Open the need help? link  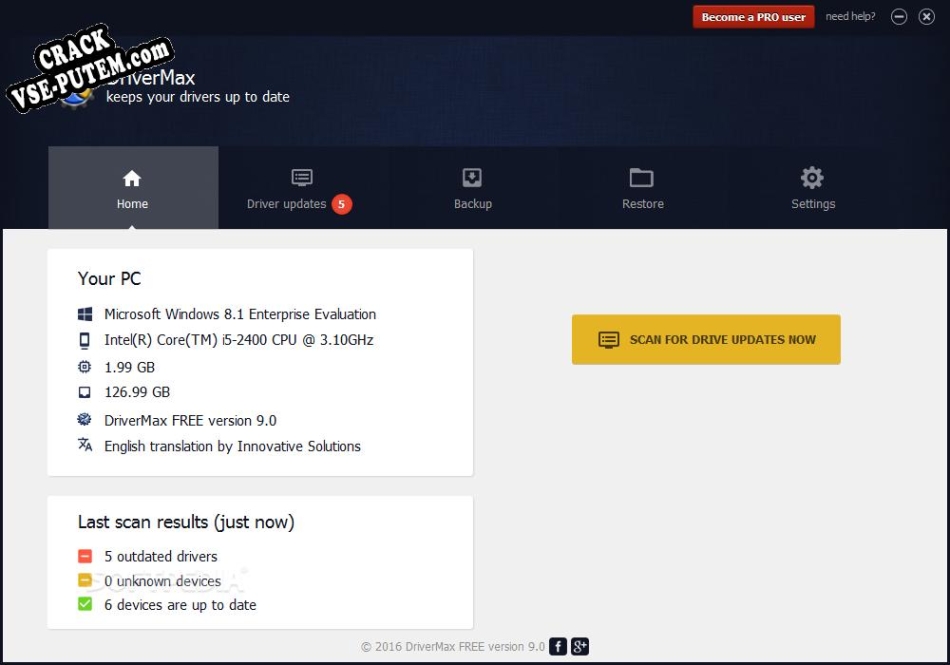pos(850,16)
